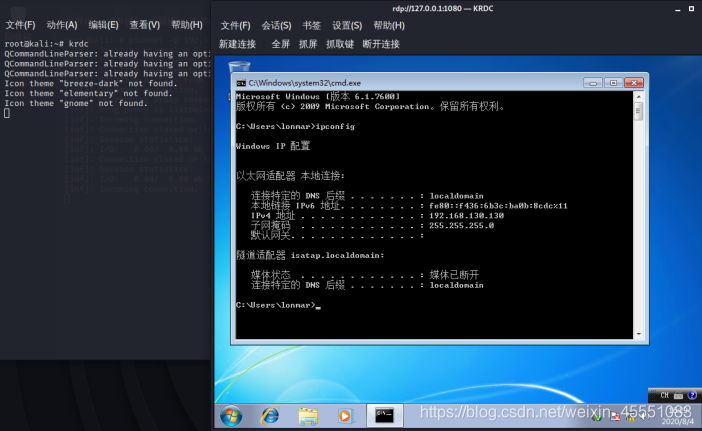Select the cmd.exe taskbar button
The image size is (702, 431).
click(x=385, y=416)
